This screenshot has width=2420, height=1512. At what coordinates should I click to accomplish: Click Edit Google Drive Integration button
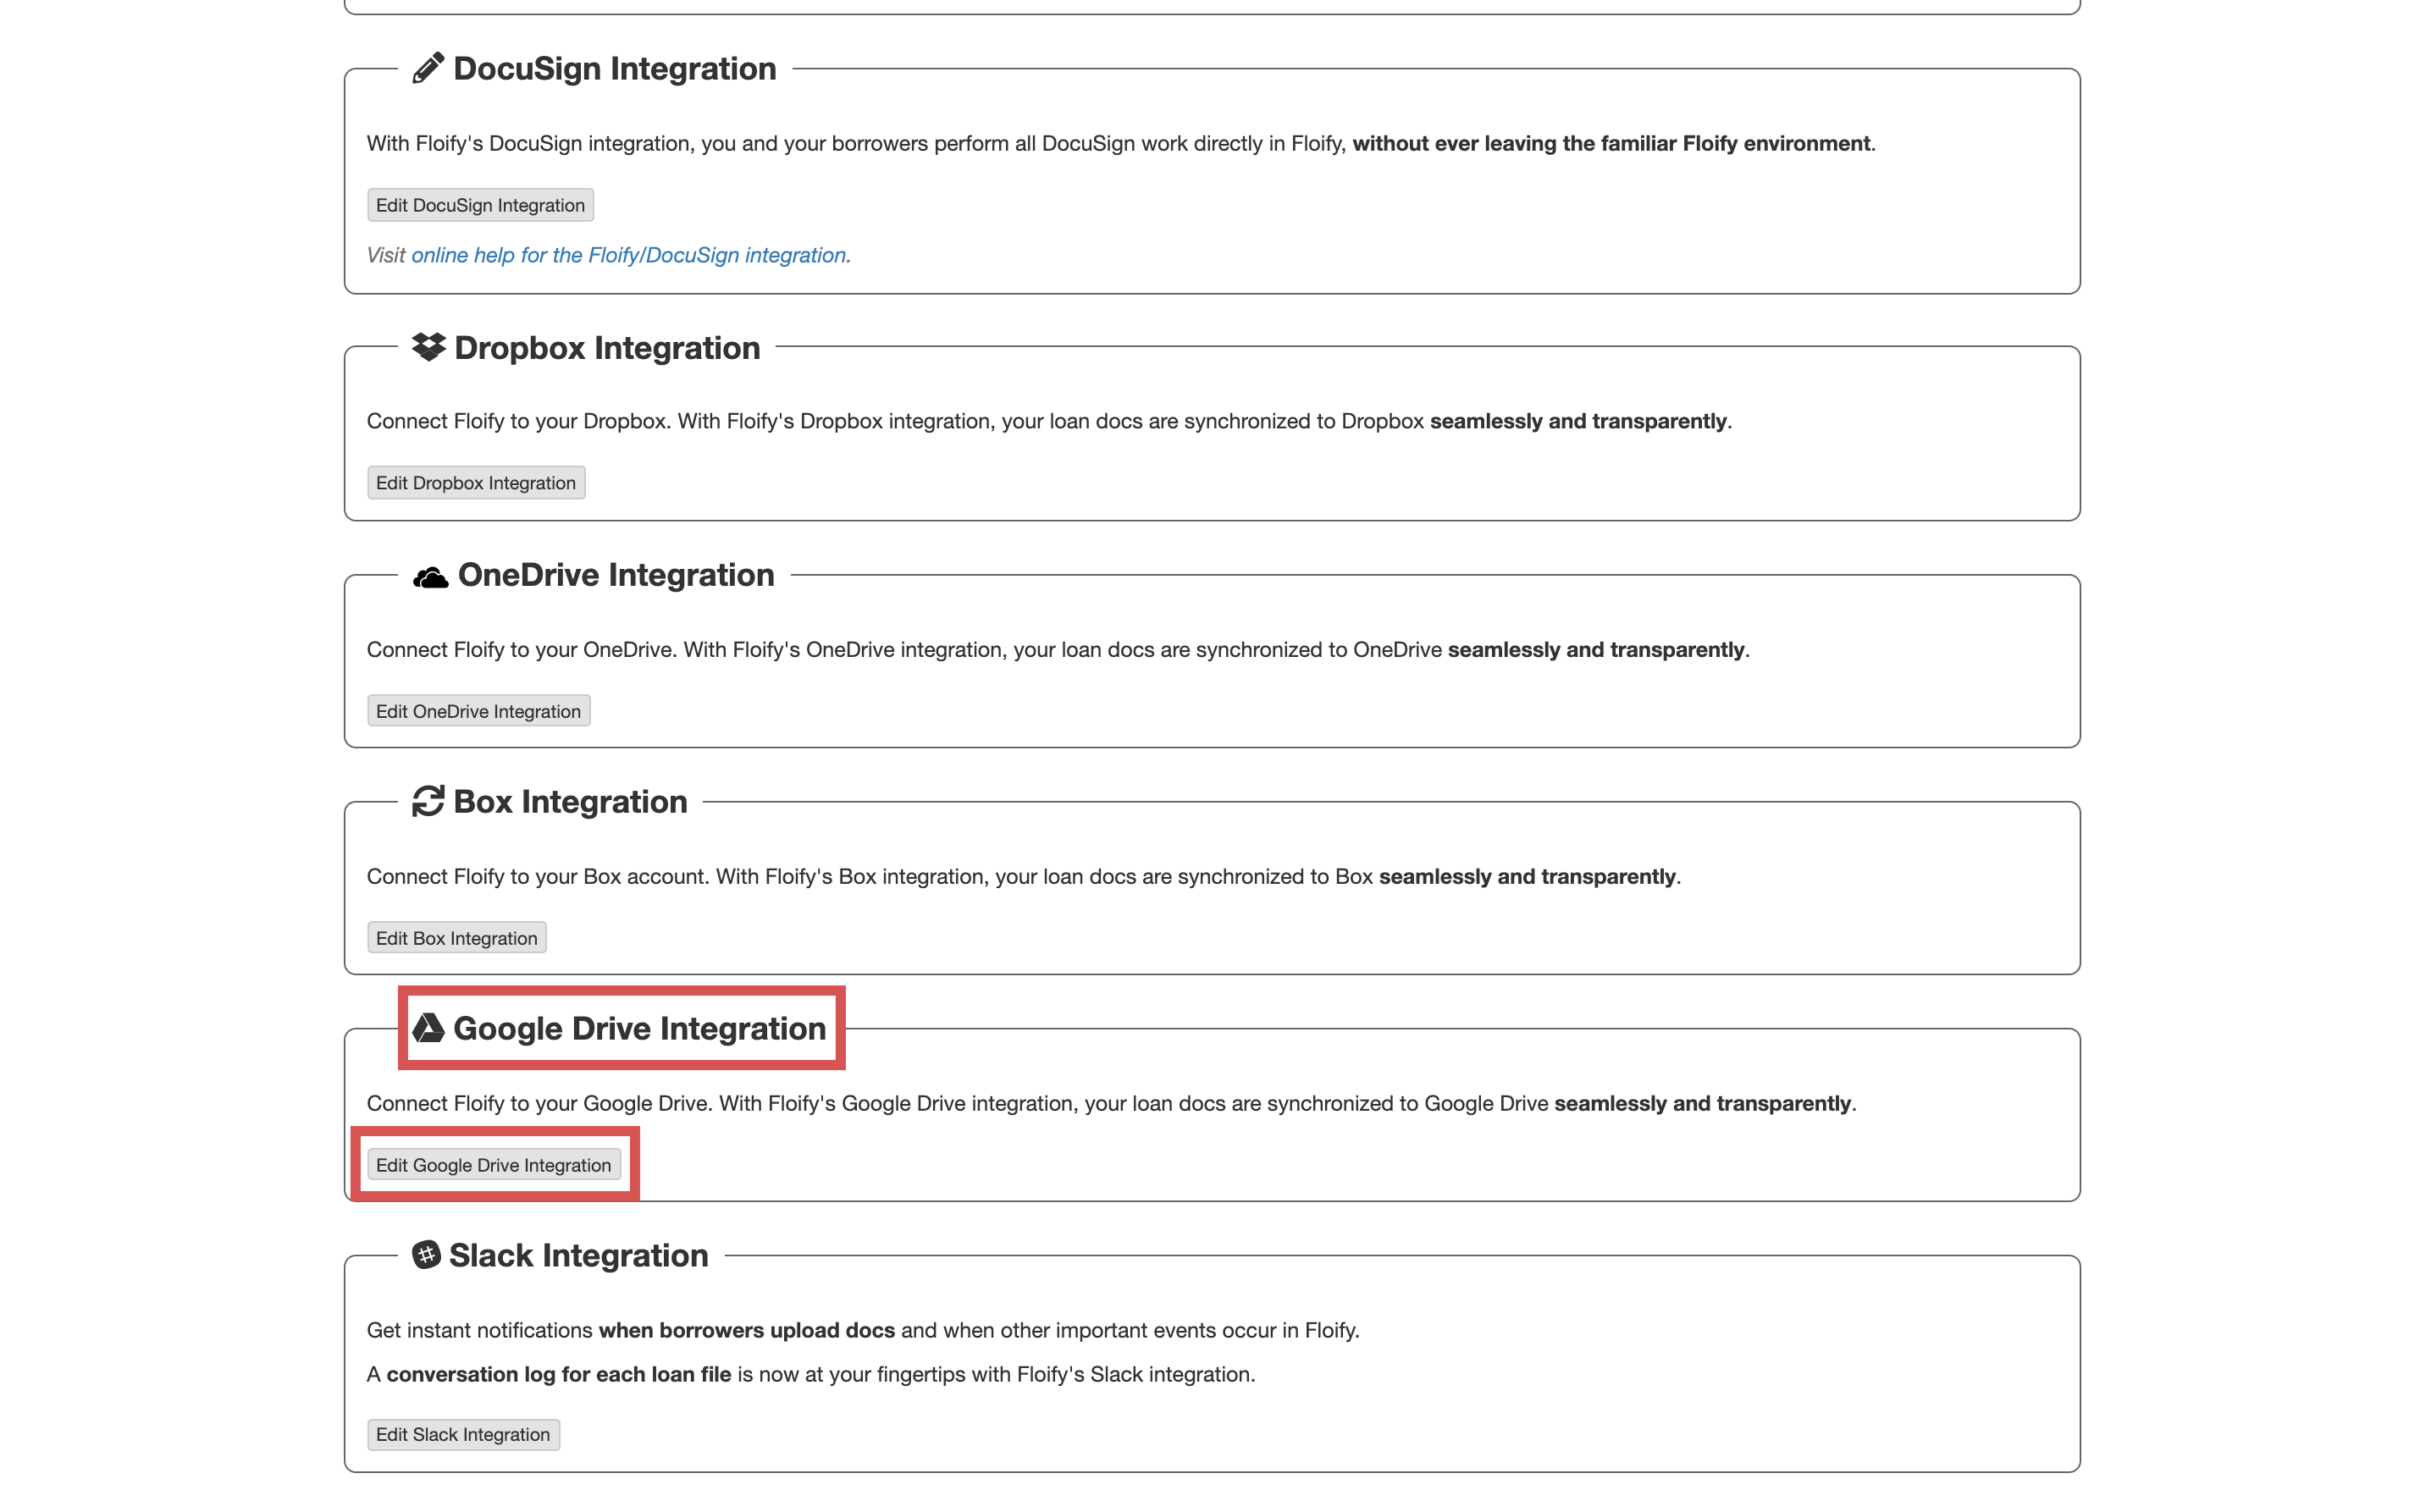[493, 1165]
